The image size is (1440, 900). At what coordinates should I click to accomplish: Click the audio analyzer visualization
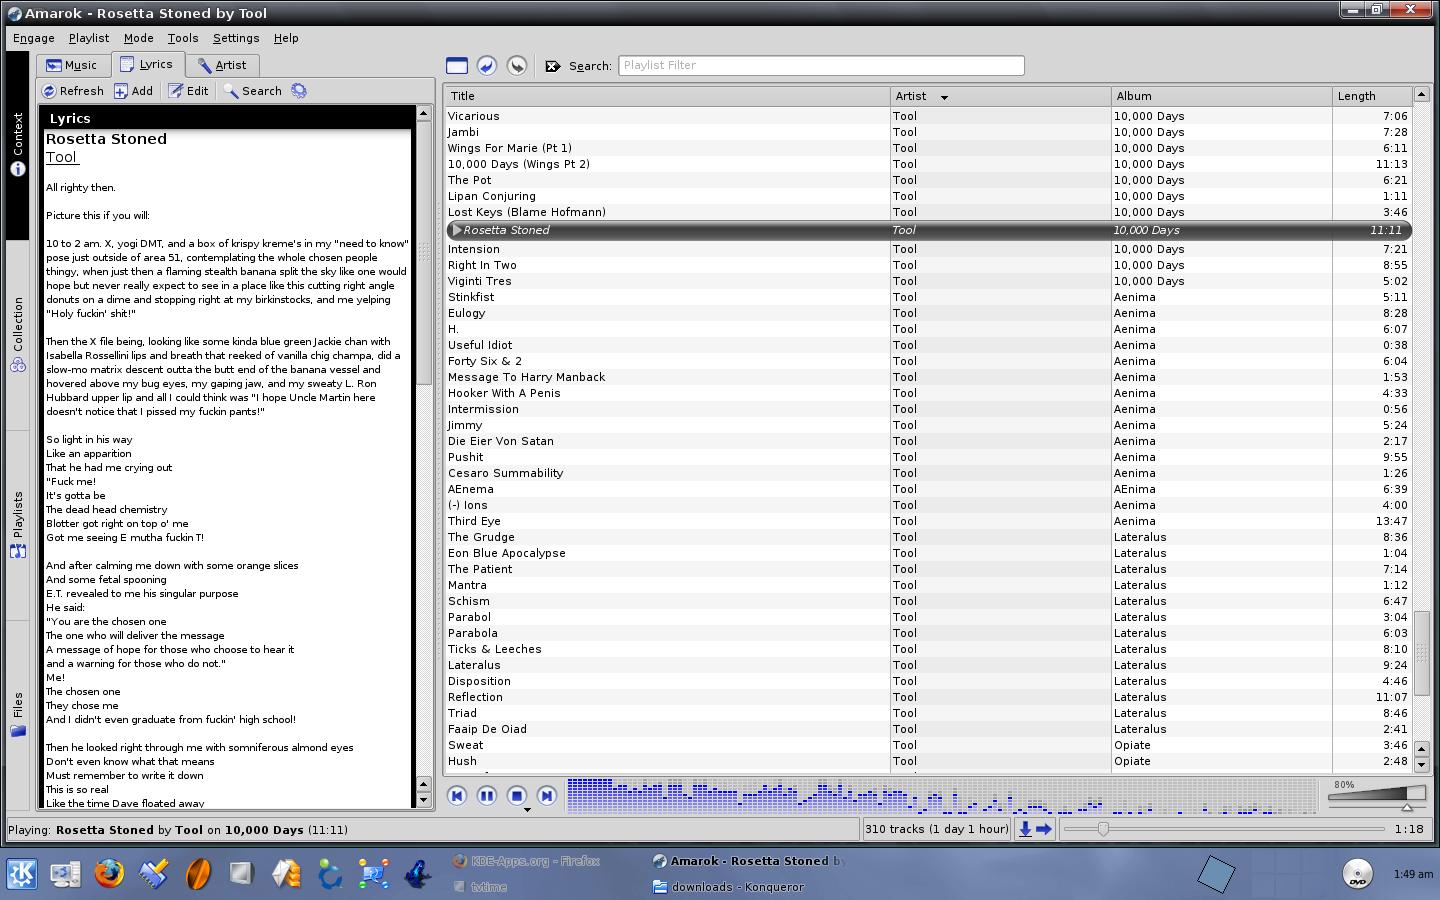coord(943,796)
